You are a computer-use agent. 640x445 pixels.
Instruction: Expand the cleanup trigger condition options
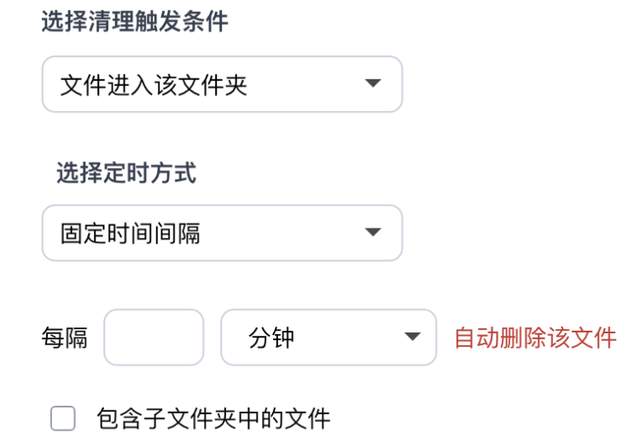click(x=221, y=84)
